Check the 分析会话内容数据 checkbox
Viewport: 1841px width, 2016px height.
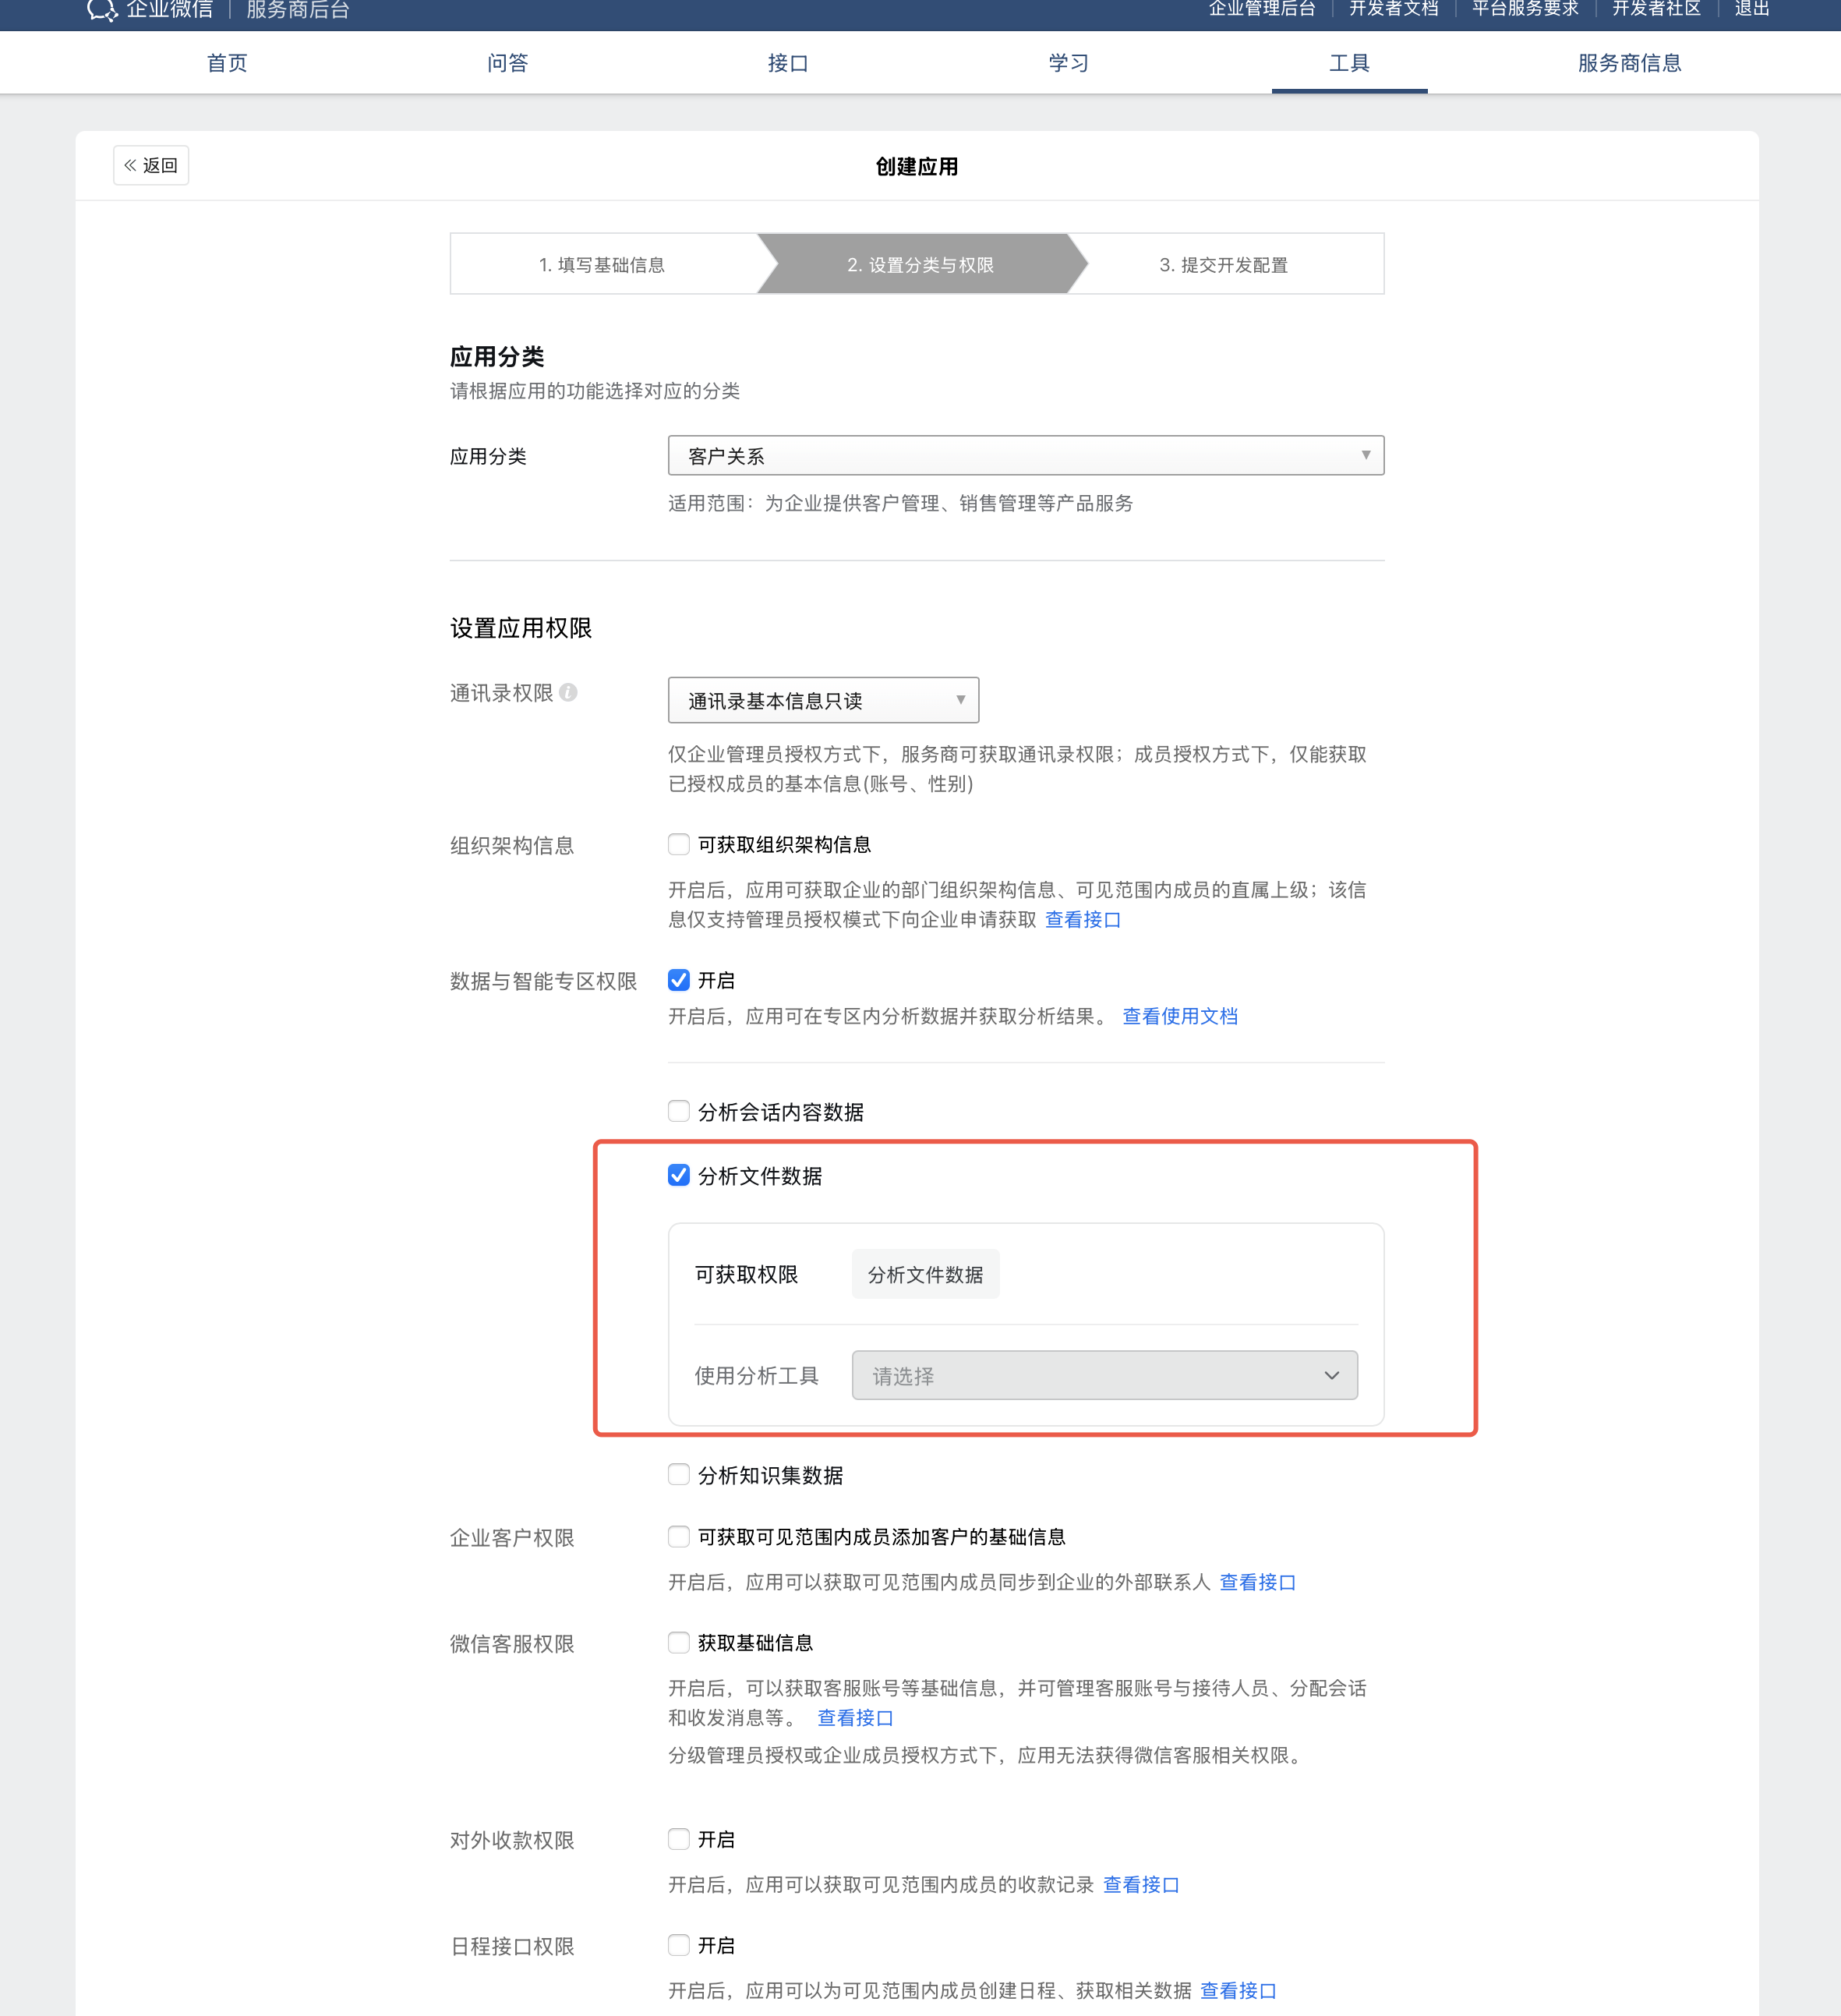tap(679, 1111)
